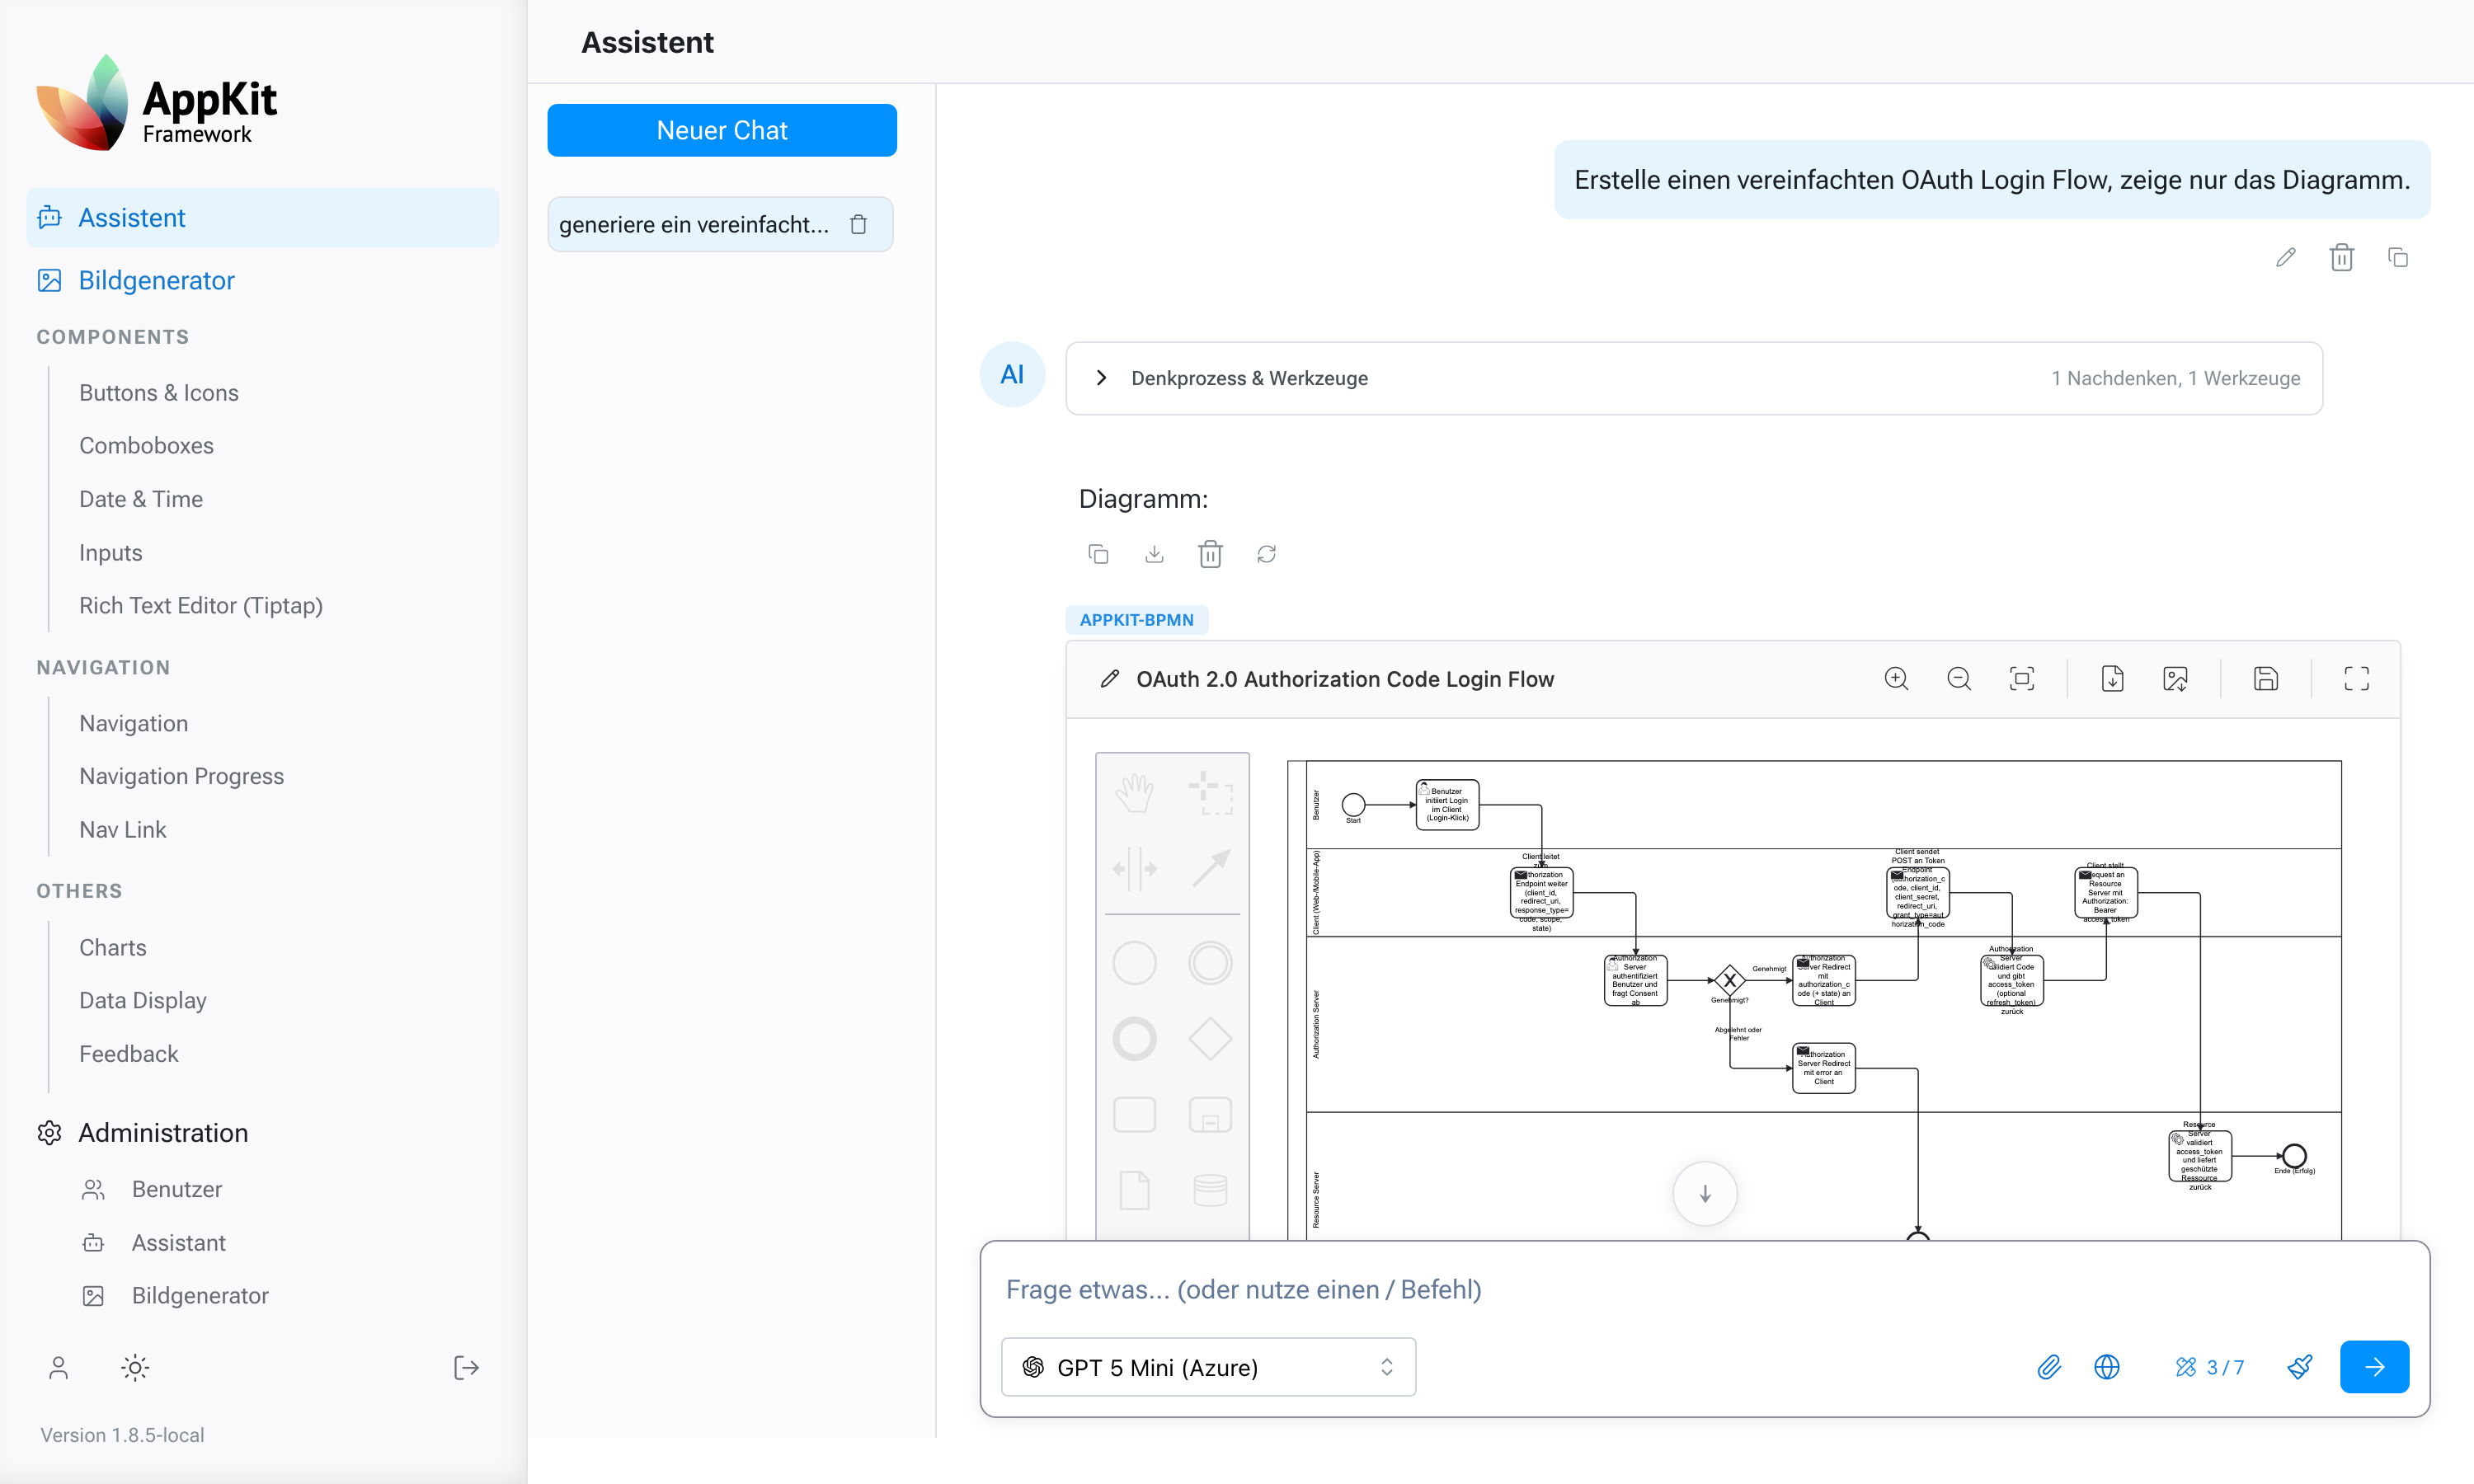Open Bildgenerator in sidebar top
The width and height of the screenshot is (2474, 1484).
point(156,280)
